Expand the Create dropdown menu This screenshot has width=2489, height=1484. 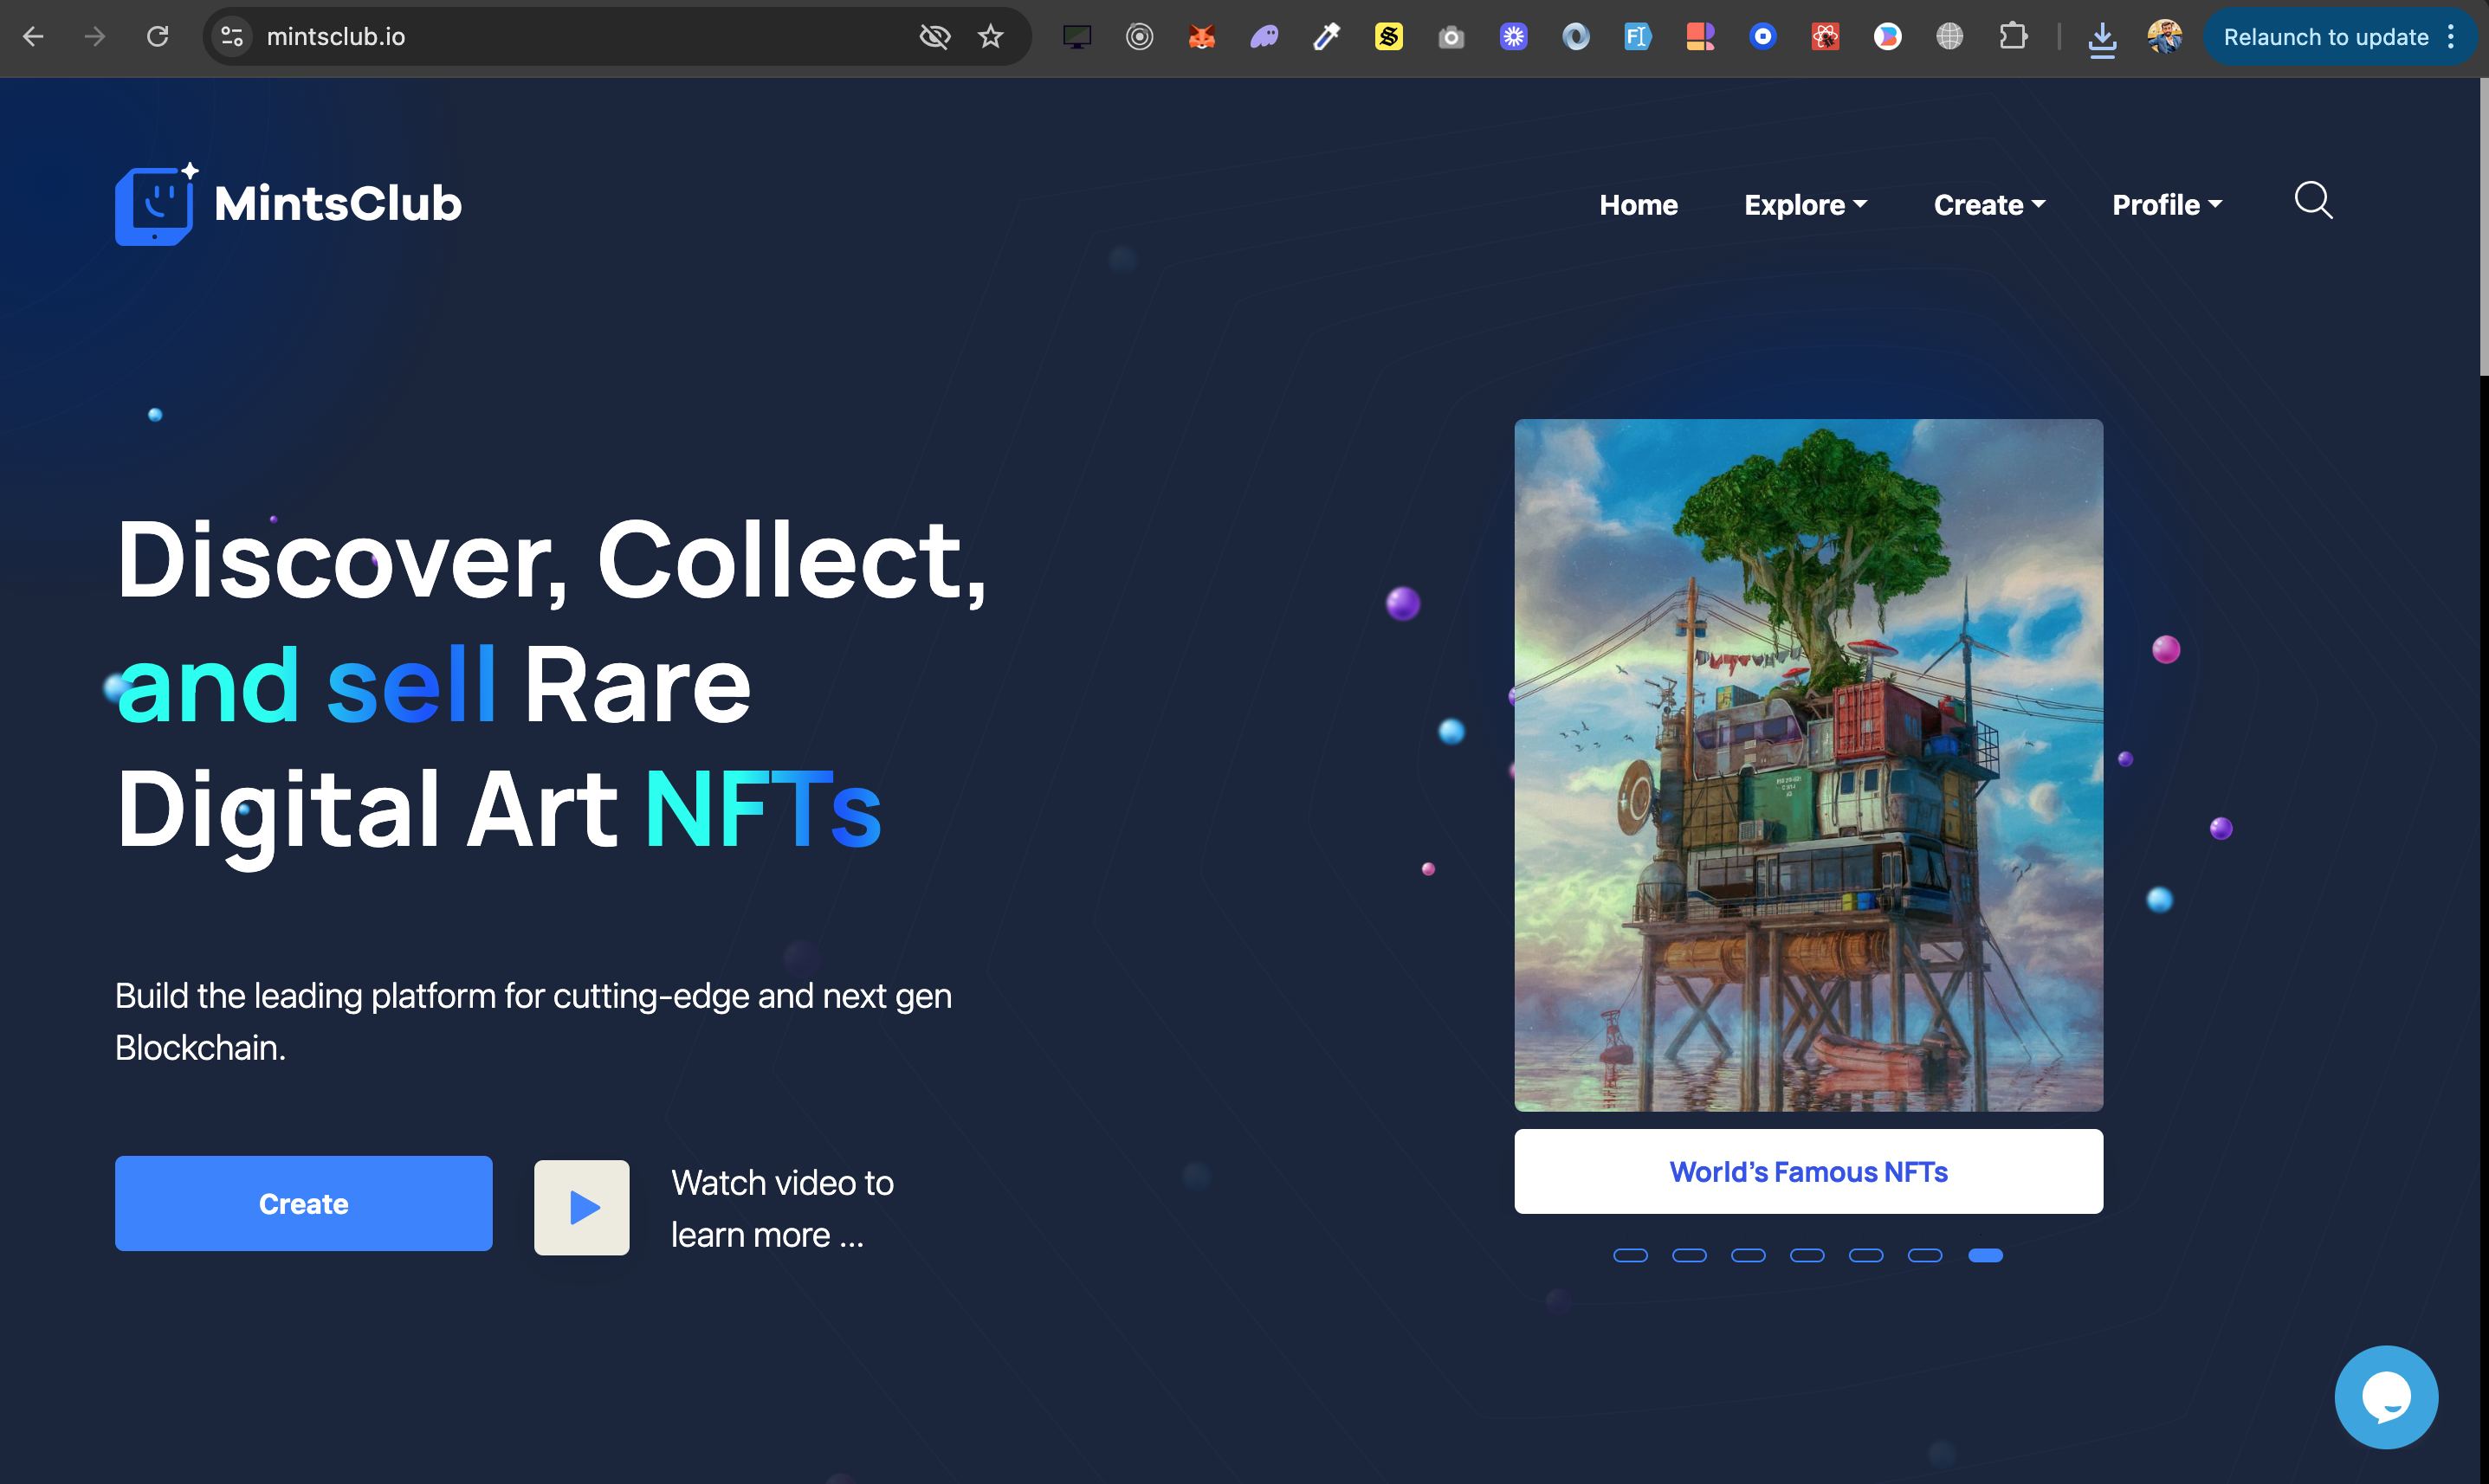(x=1989, y=204)
